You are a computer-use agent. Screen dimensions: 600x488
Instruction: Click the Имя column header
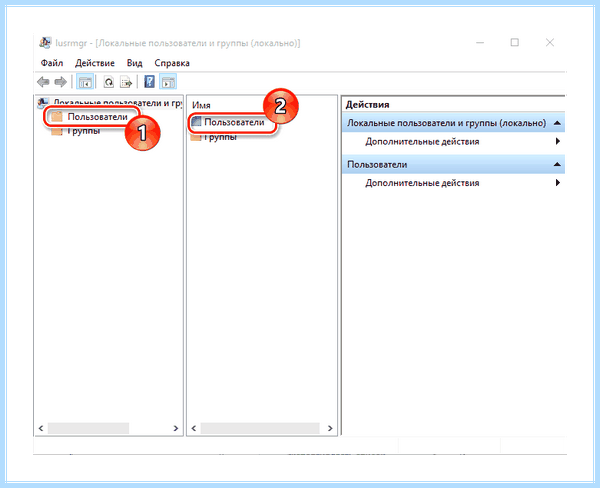(x=201, y=105)
